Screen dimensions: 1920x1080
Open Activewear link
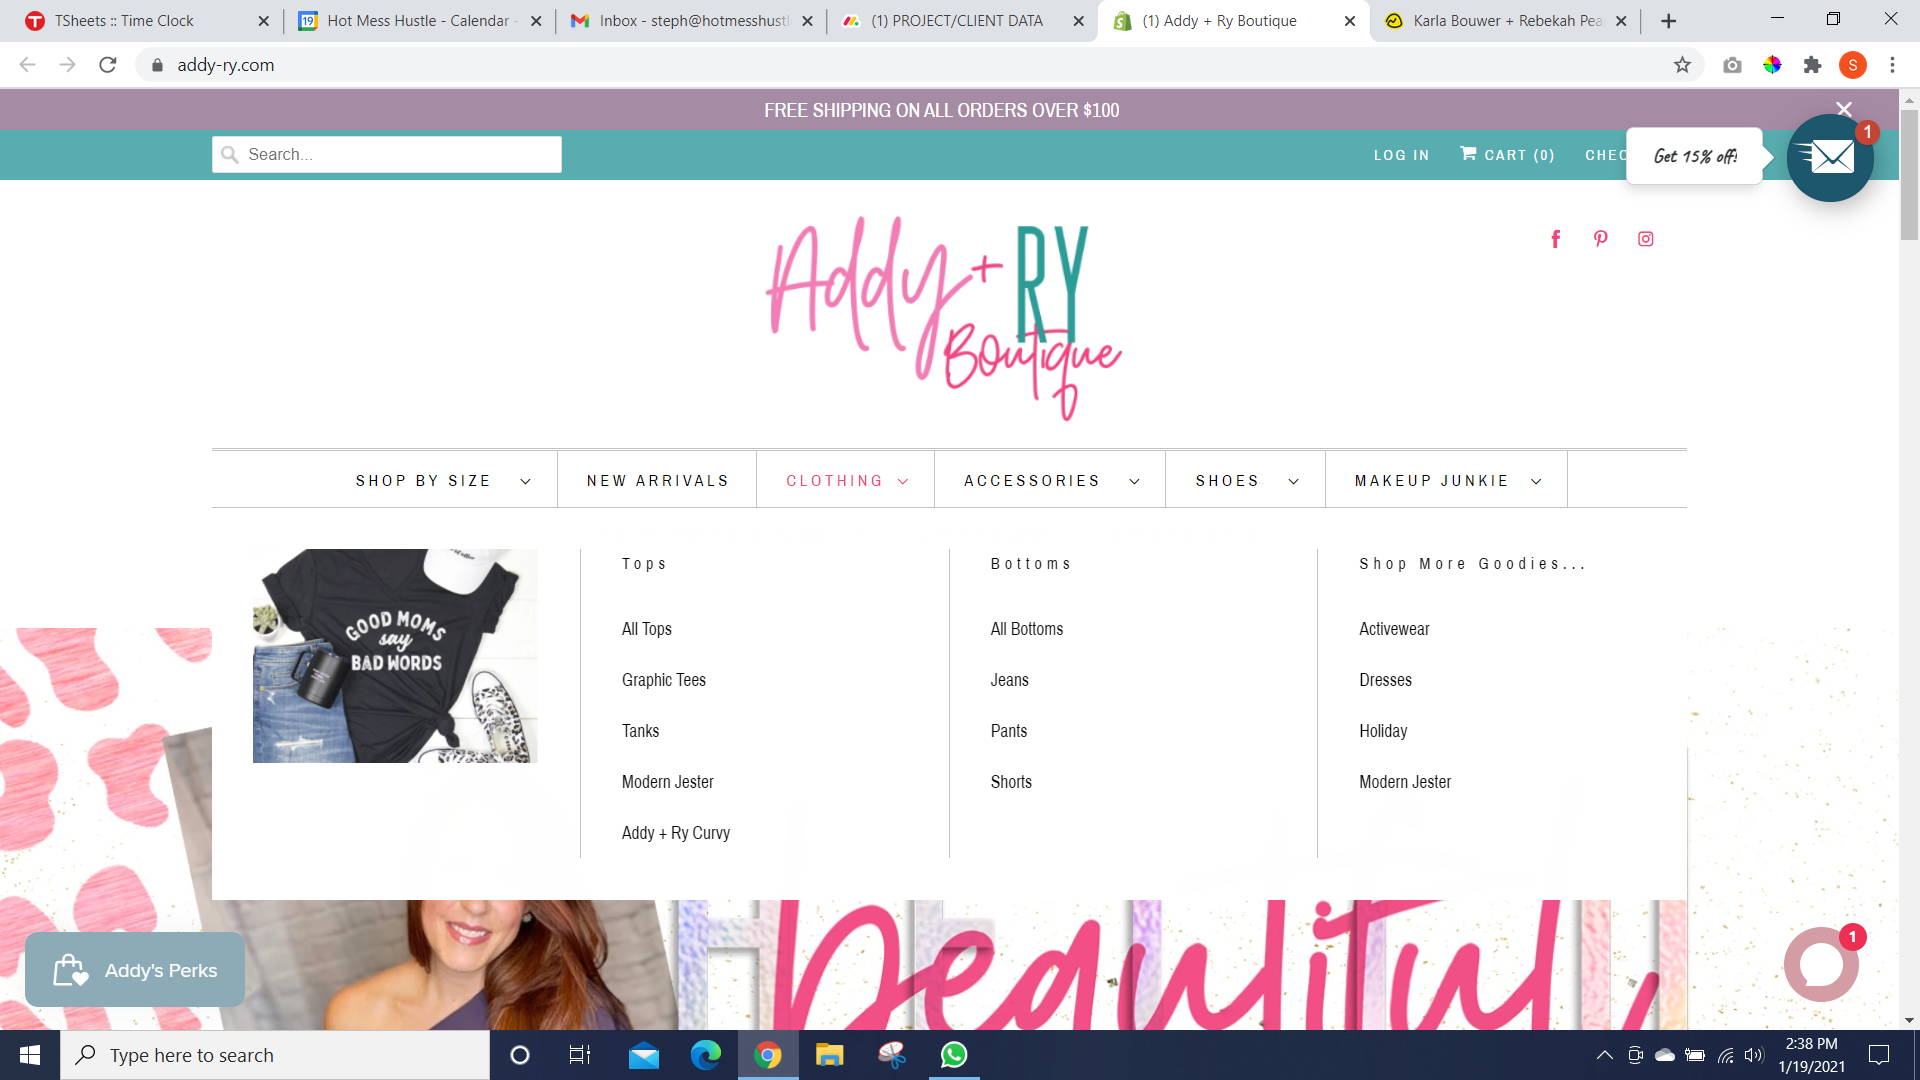click(1394, 629)
